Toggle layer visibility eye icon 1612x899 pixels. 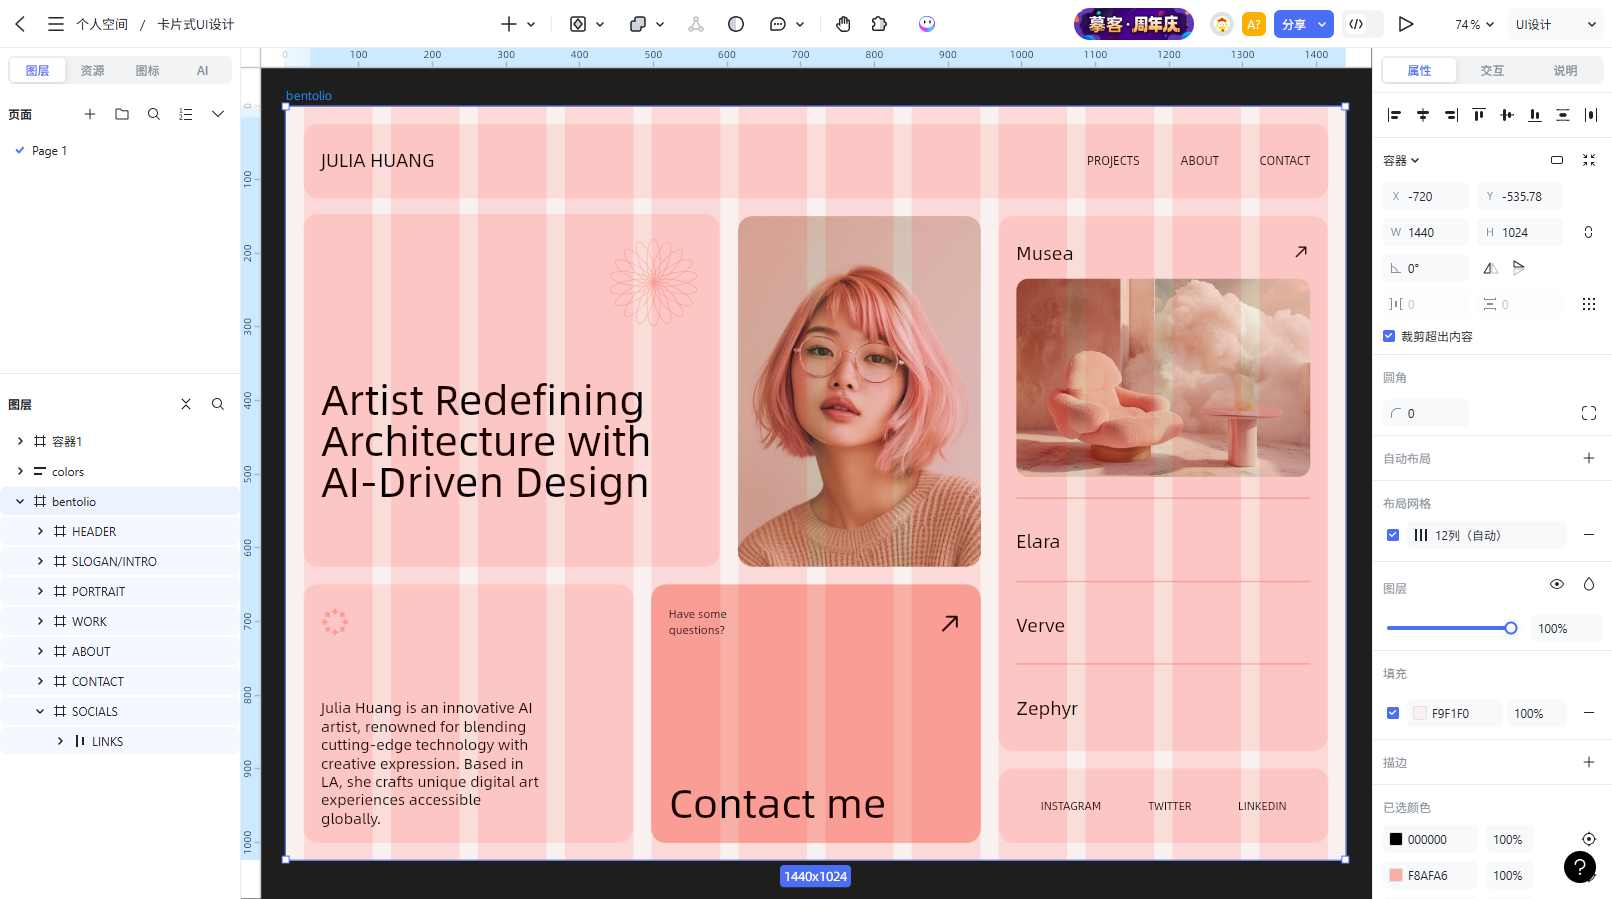click(x=1557, y=584)
